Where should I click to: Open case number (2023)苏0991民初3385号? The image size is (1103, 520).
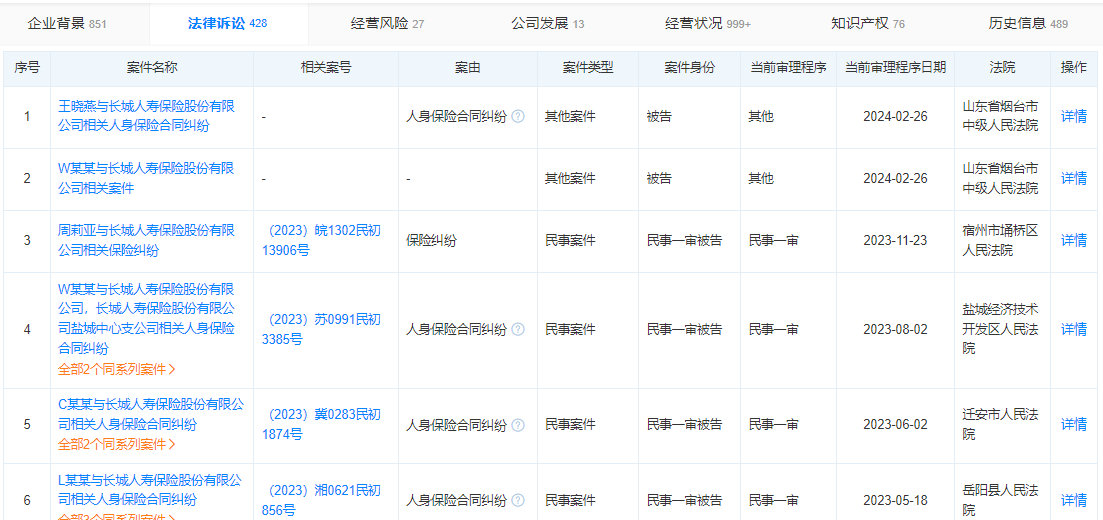(321, 329)
